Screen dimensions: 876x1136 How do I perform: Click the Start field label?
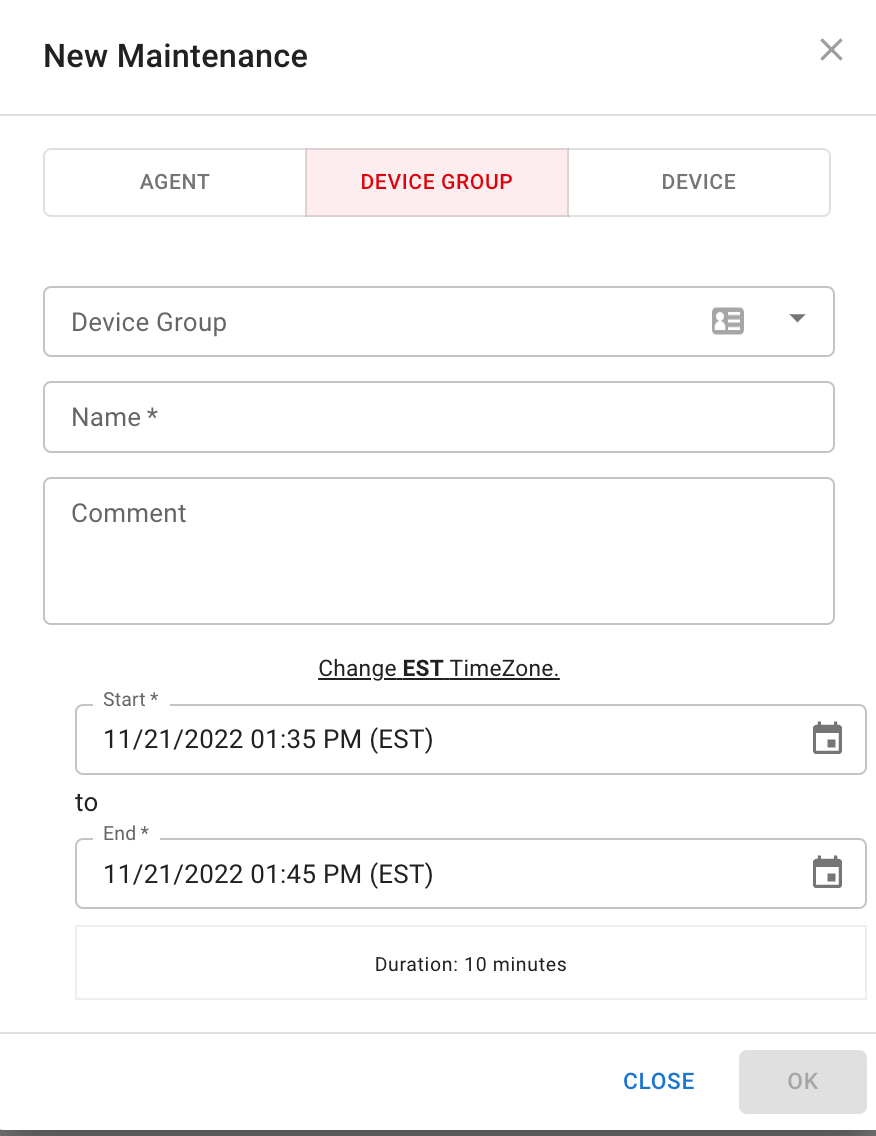[x=130, y=699]
